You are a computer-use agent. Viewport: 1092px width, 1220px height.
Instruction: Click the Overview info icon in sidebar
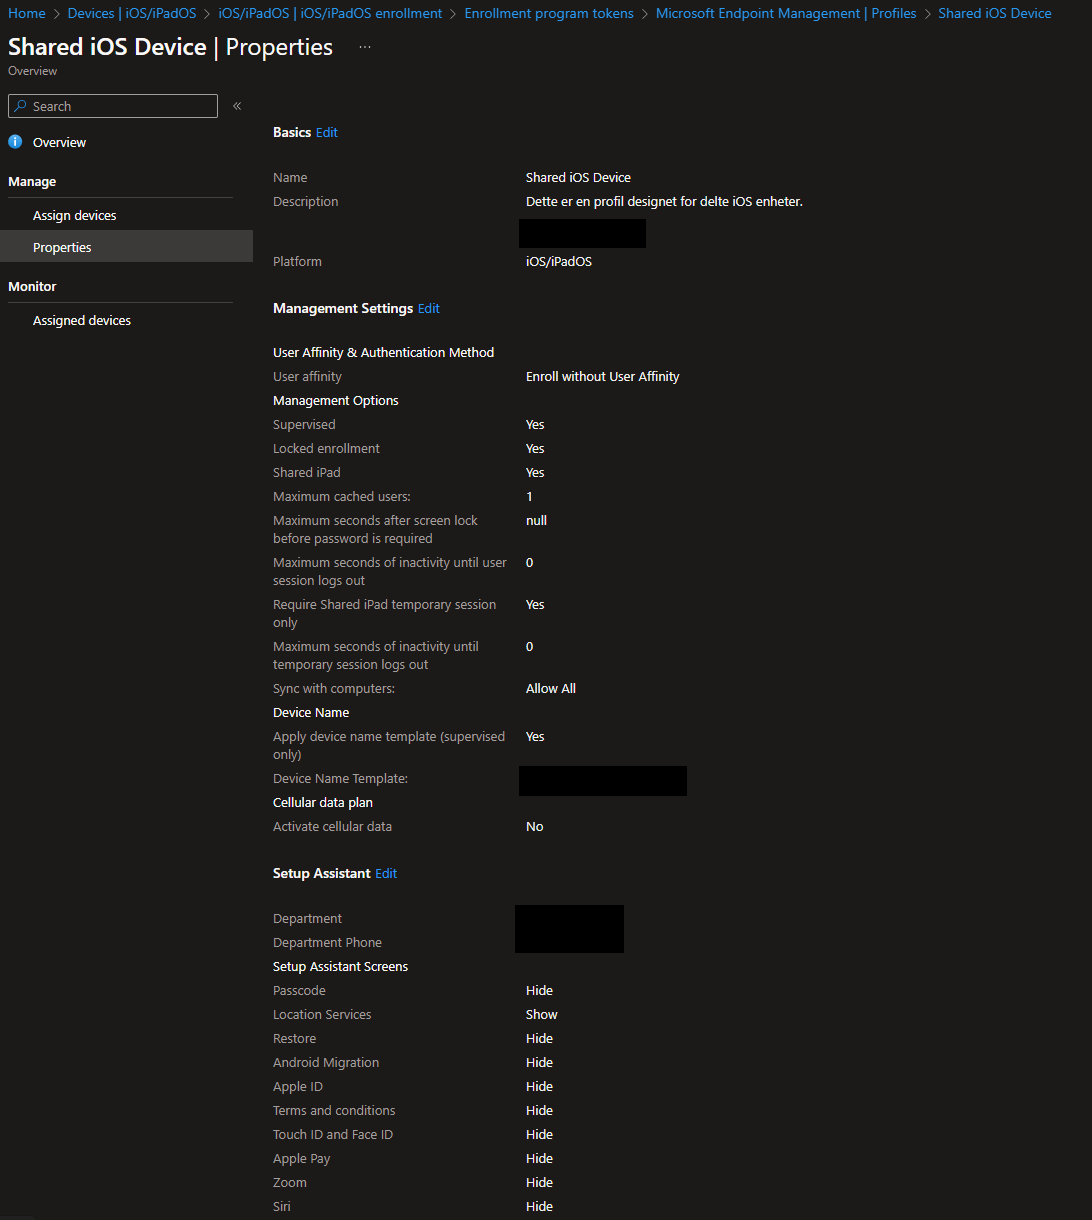tap(14, 141)
